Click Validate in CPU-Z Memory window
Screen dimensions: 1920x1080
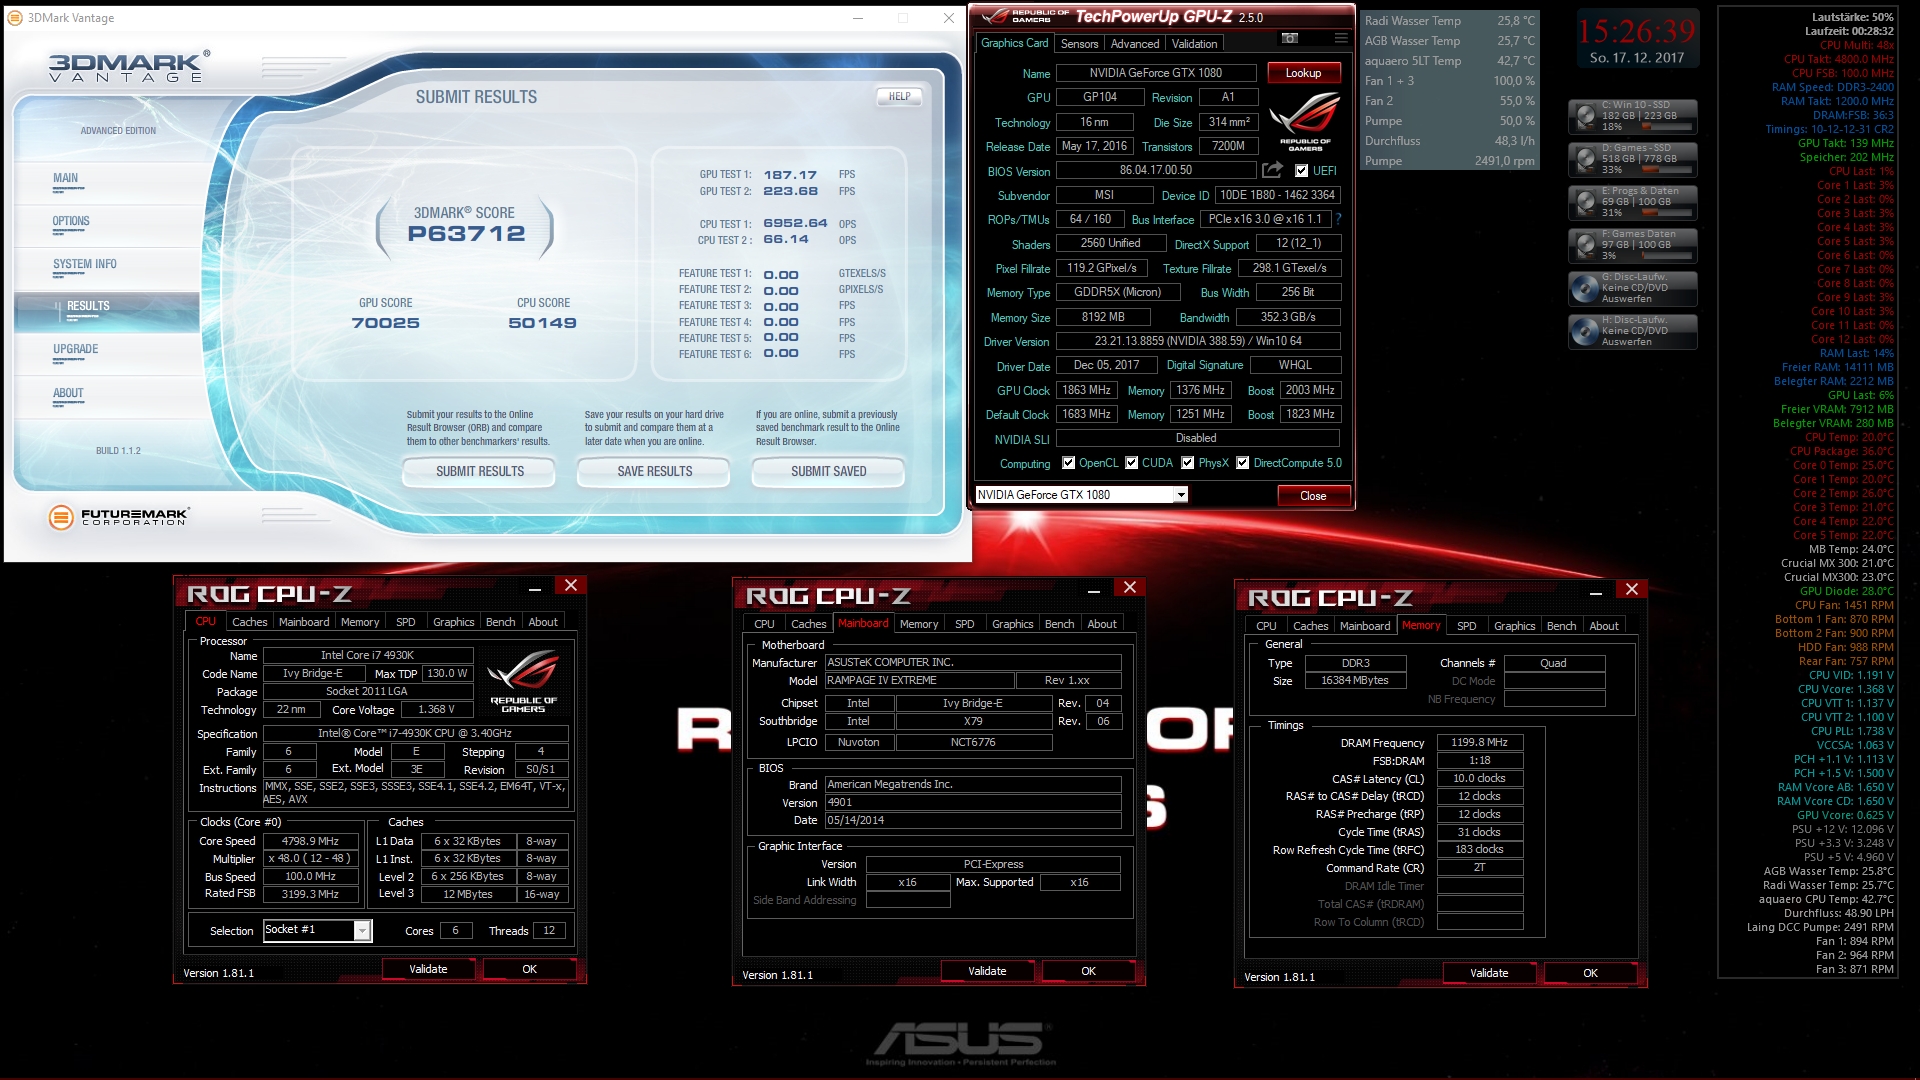(1489, 973)
